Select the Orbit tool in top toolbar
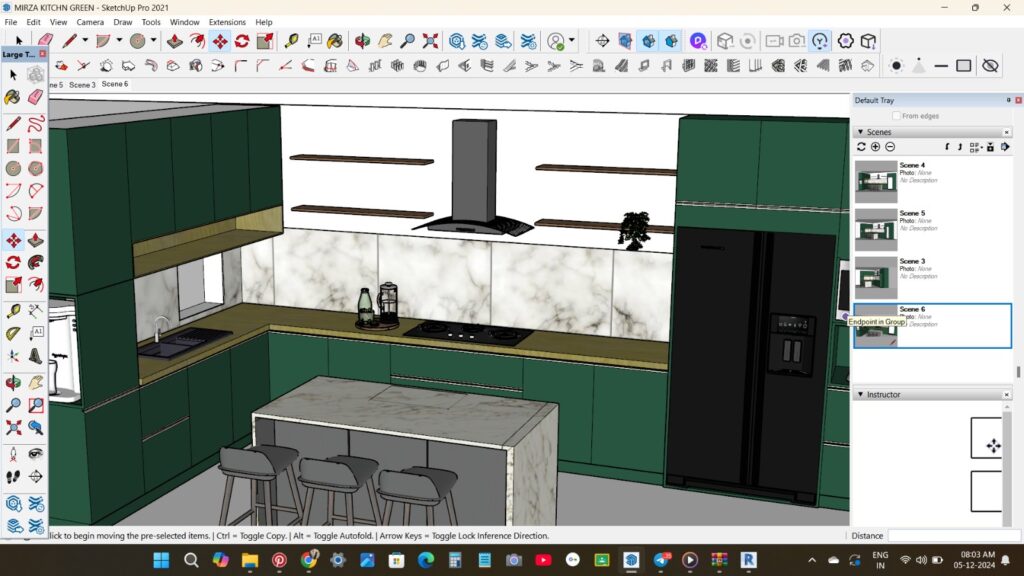 point(362,40)
